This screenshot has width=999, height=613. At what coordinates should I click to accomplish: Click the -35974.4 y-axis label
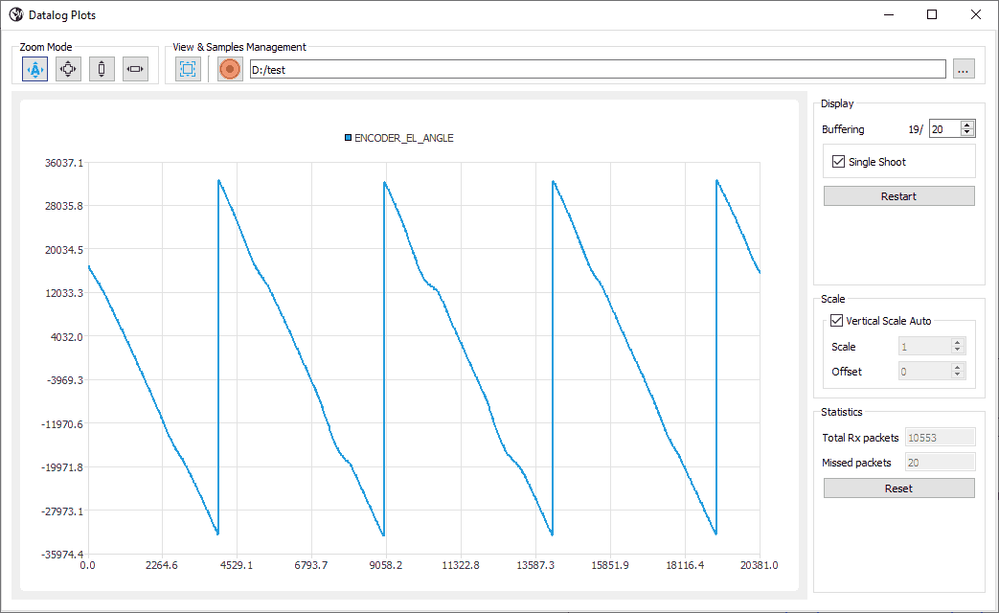click(x=62, y=554)
